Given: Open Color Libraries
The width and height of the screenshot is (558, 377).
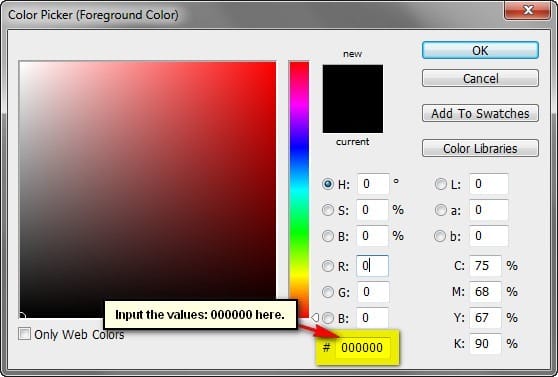Looking at the screenshot, I should pos(480,148).
